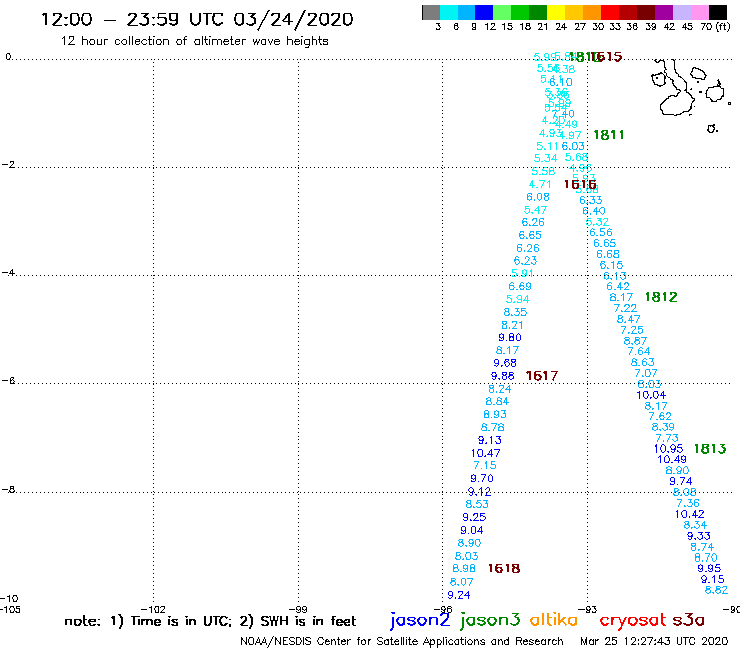Click the latitude axis label -8
Viewport: 740px width, 650px height.
(8, 490)
